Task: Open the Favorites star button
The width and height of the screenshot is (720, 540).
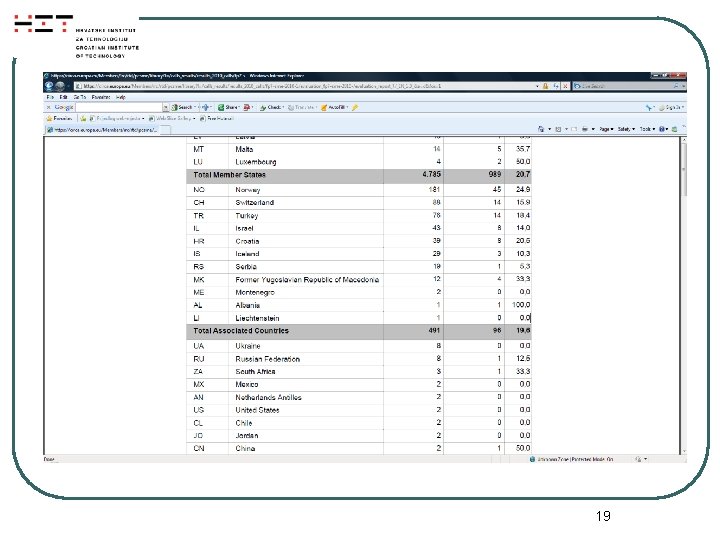Action: pos(59,118)
